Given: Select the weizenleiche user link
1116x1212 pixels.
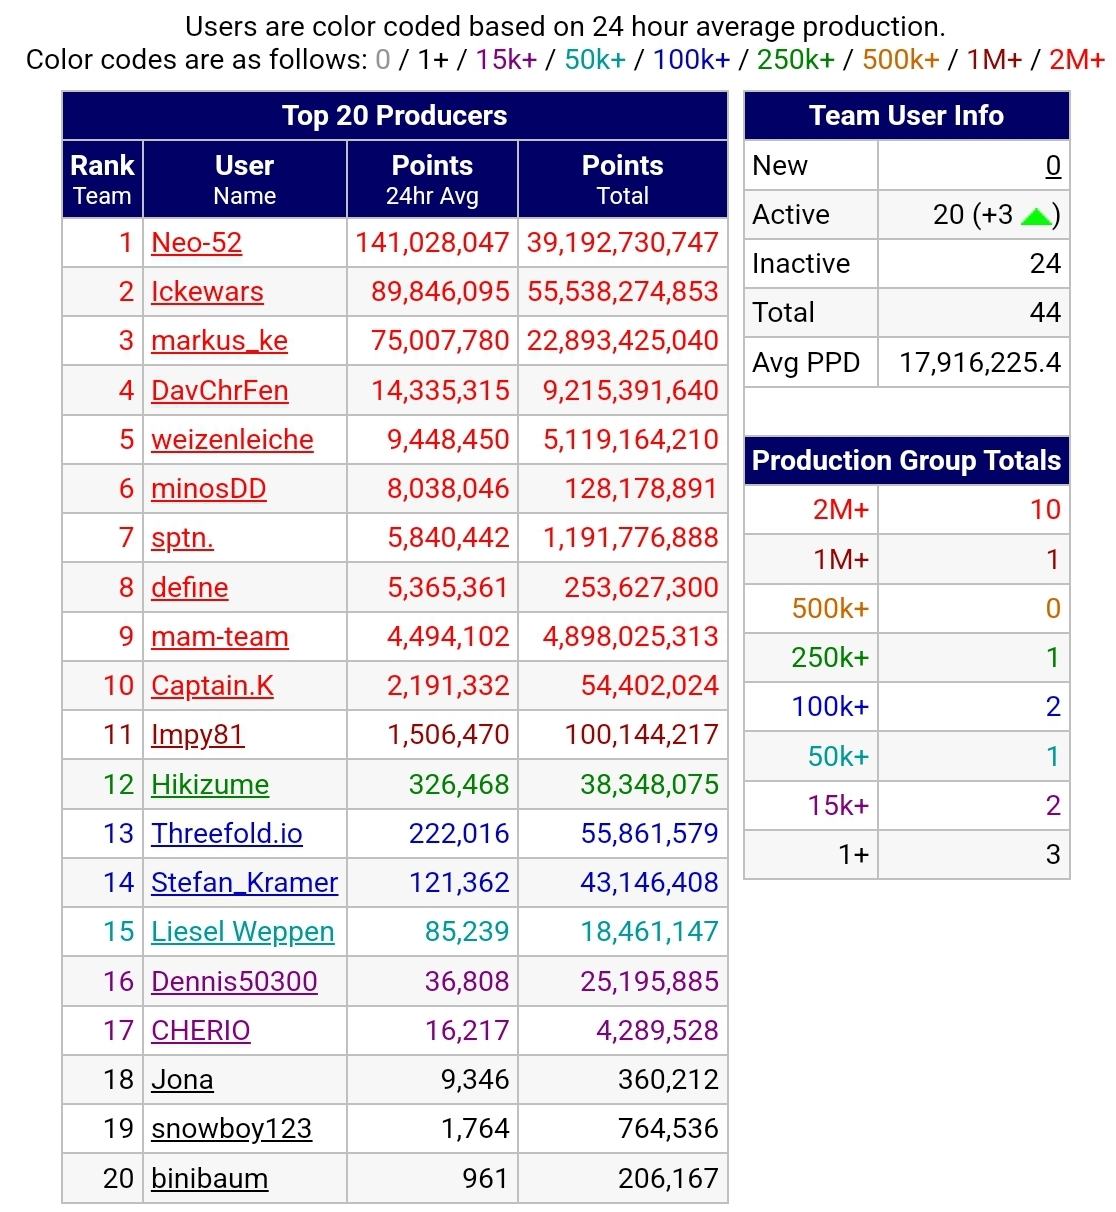Looking at the screenshot, I should tap(232, 440).
